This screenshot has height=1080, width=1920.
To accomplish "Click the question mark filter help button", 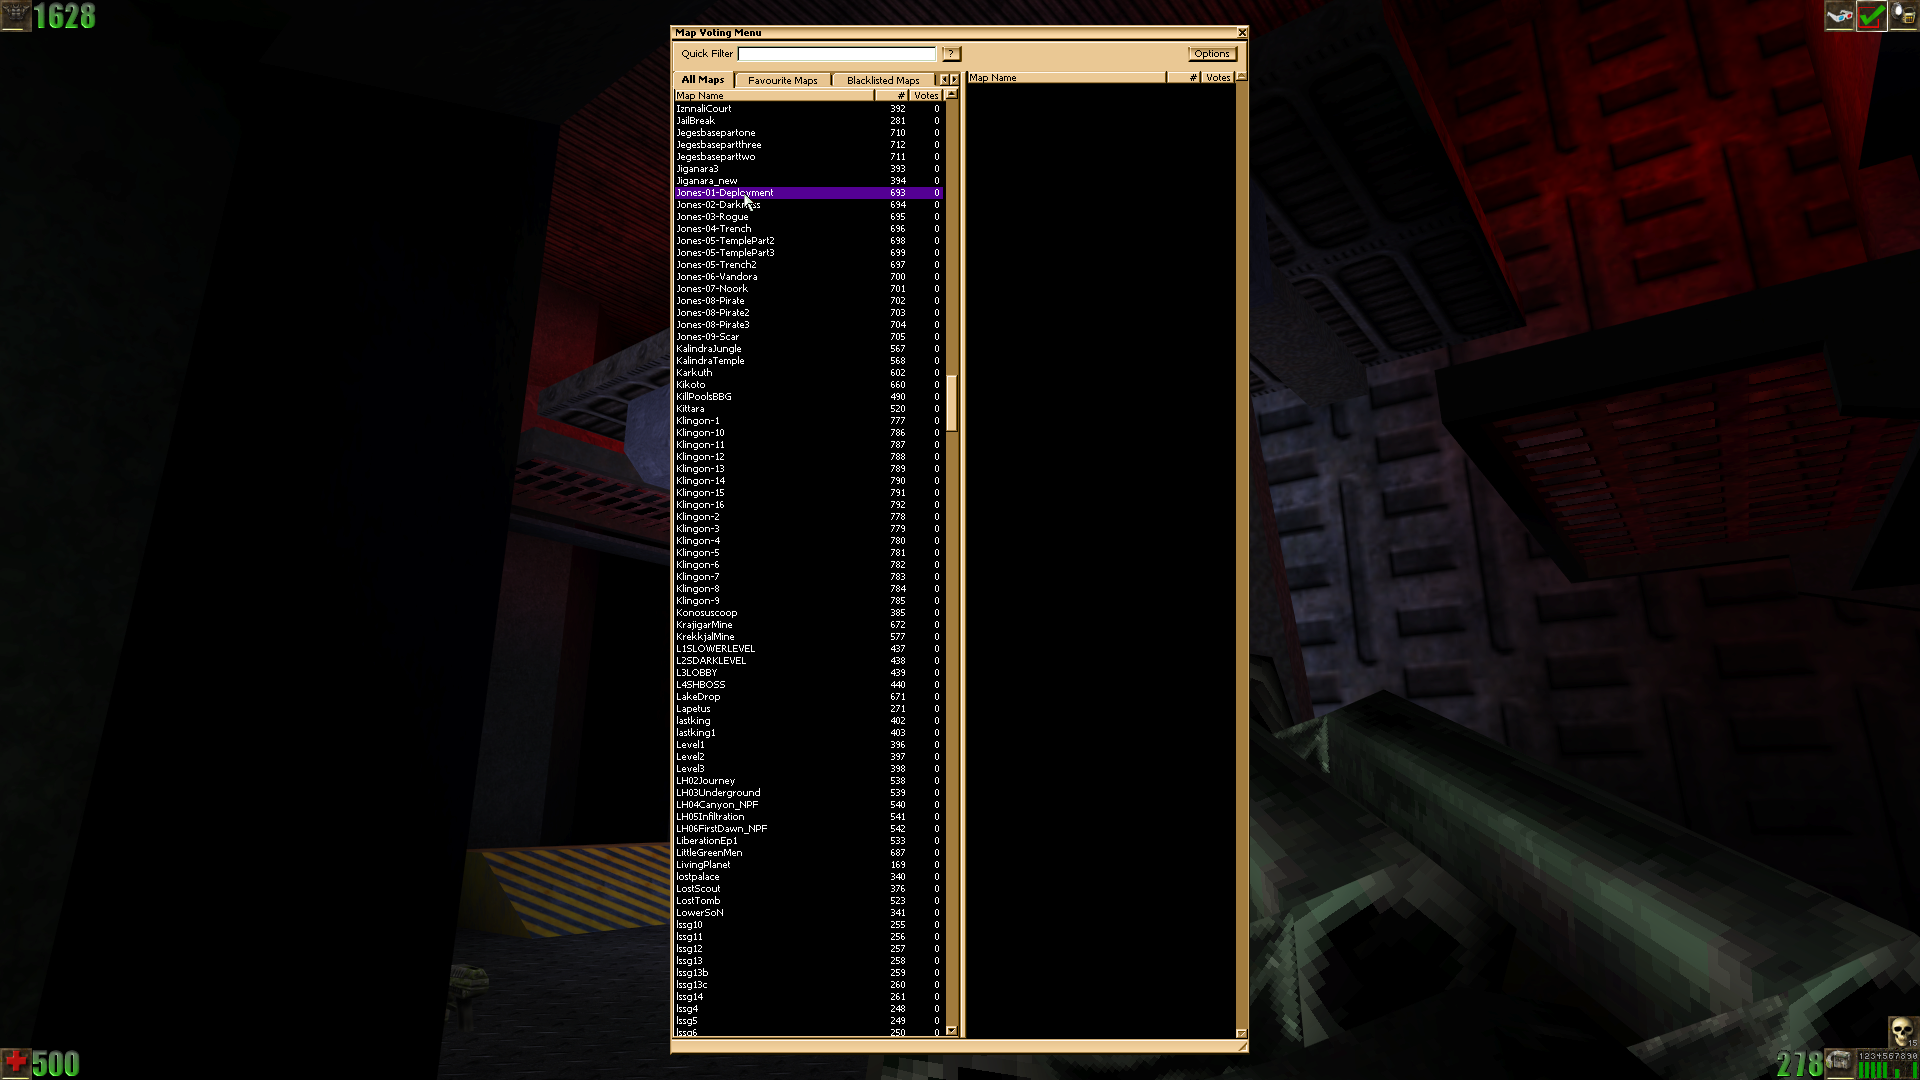I will pyautogui.click(x=951, y=54).
